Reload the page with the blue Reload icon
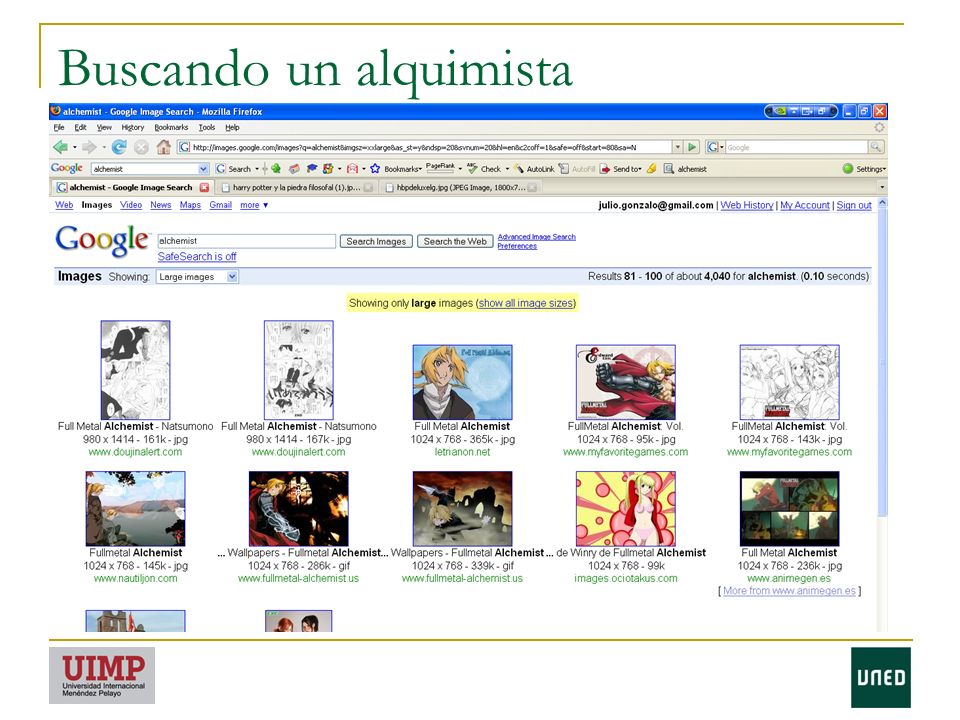960x720 pixels. 119,147
